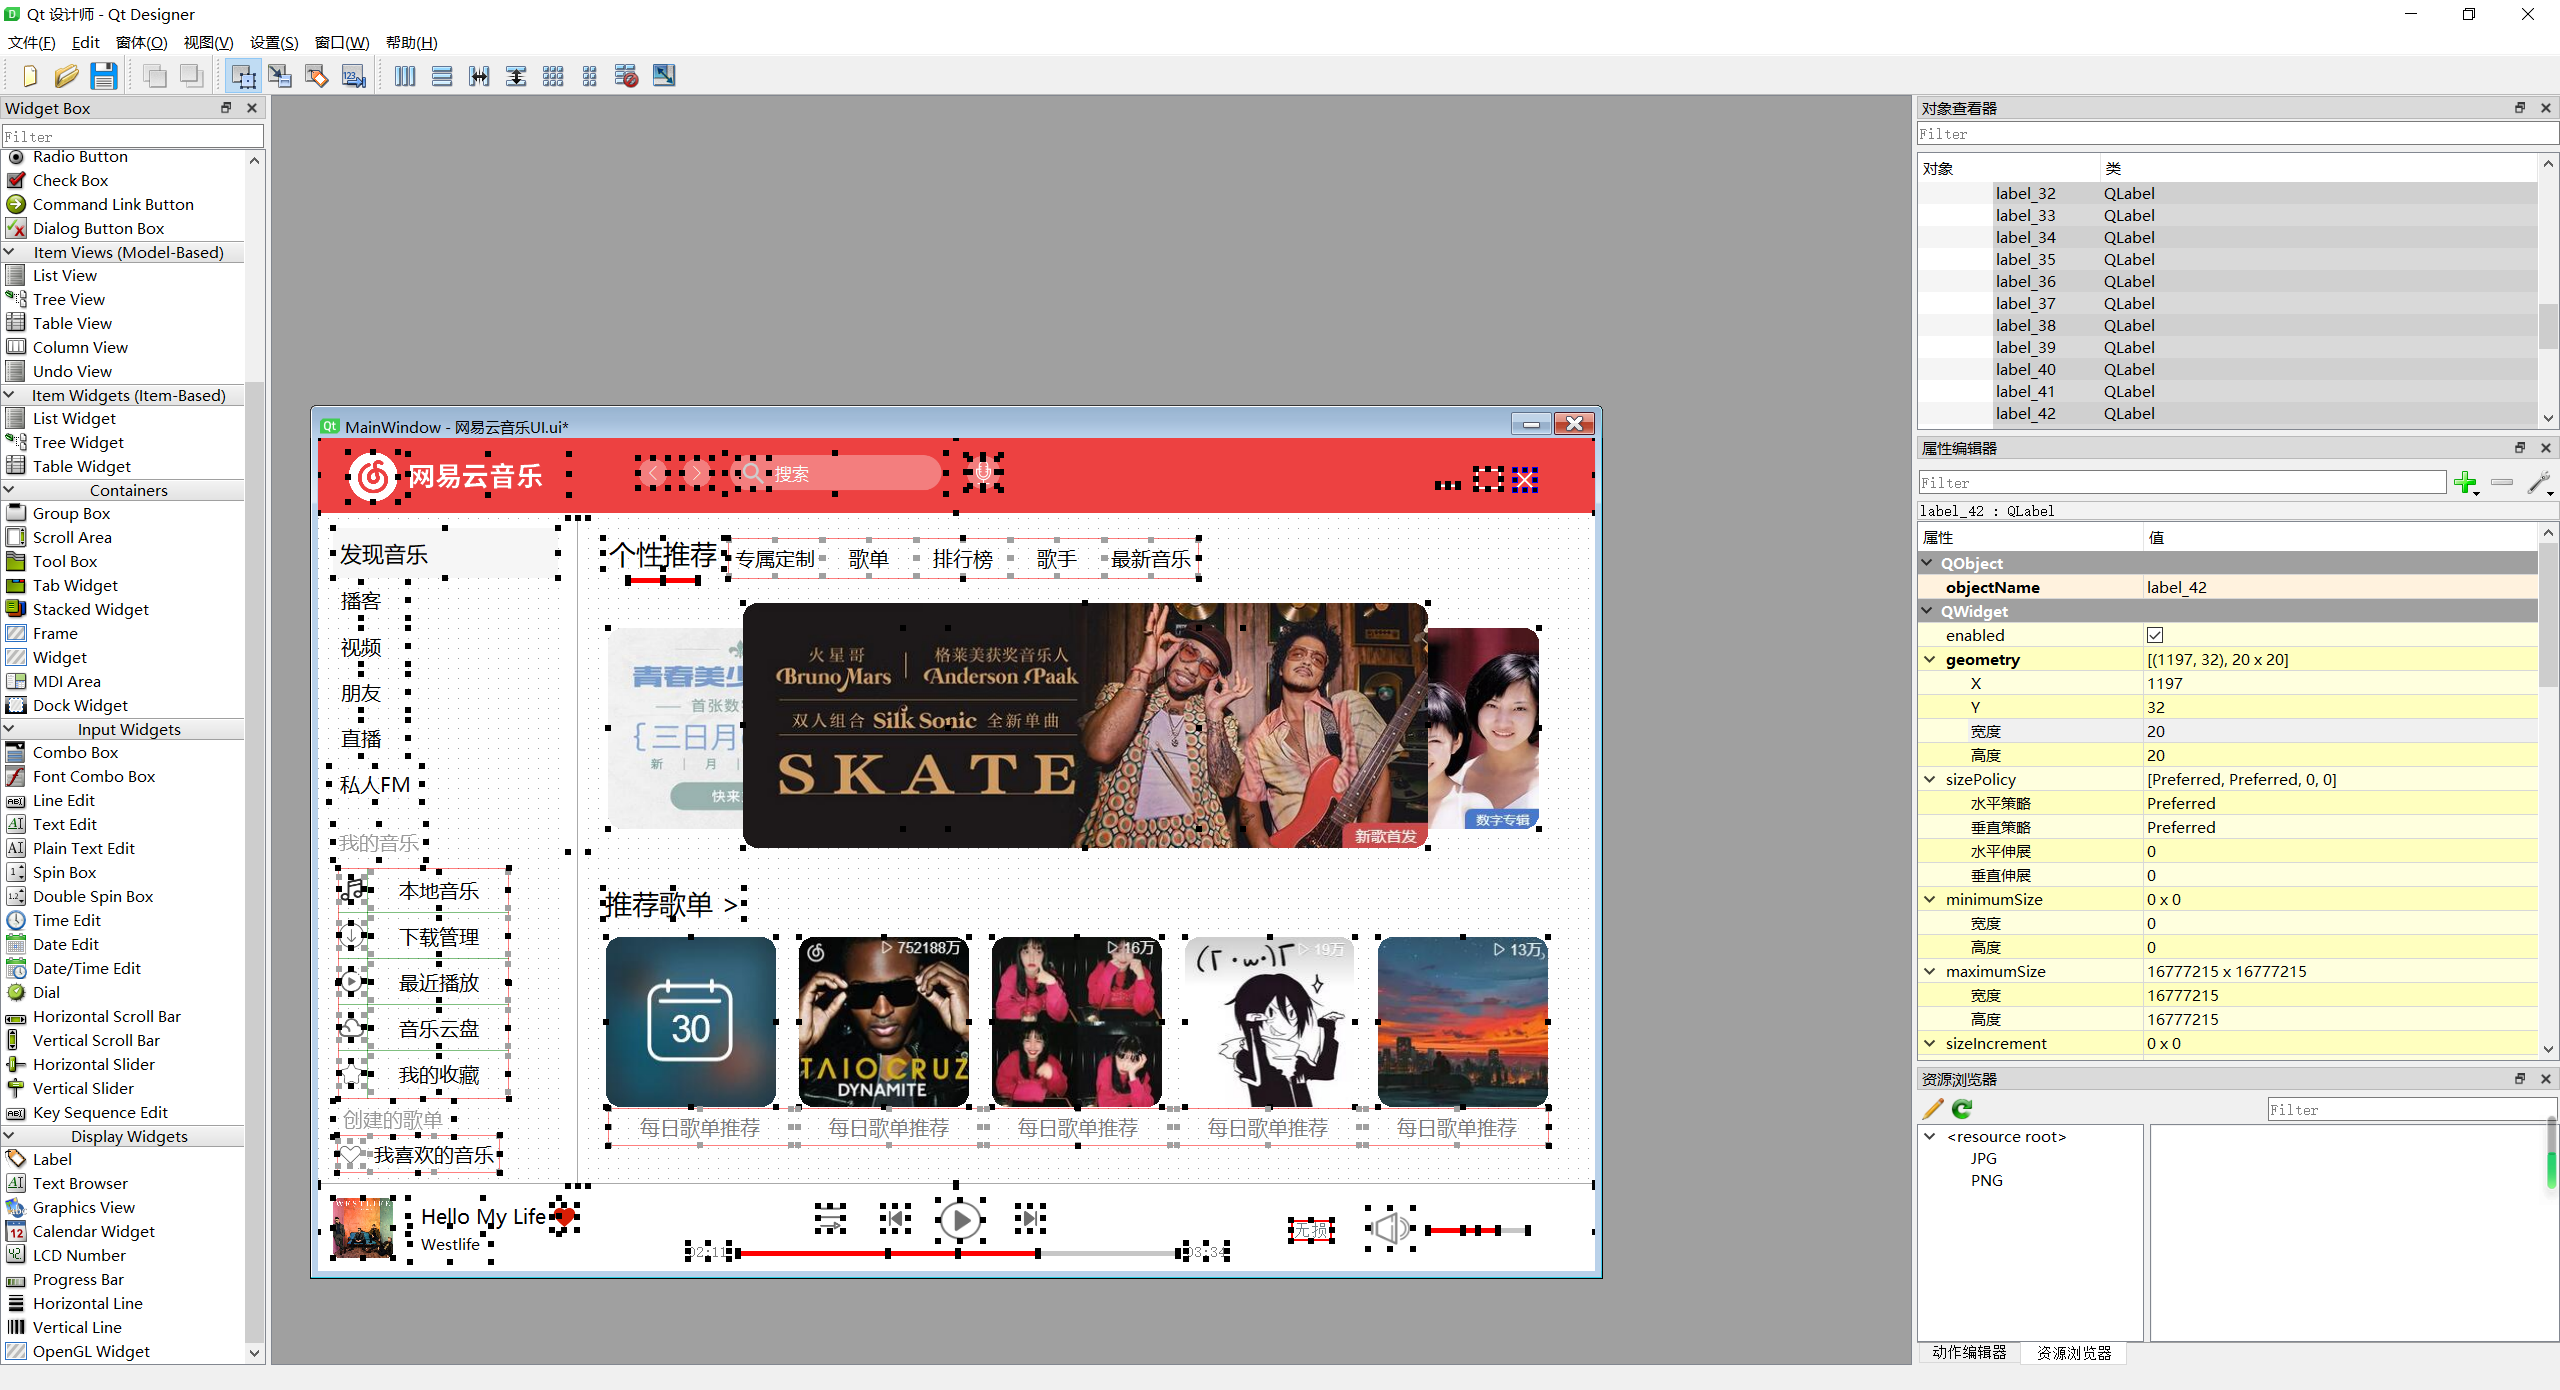The image size is (2560, 1390).
Task: Select the Lay Out Vertically tool
Action: point(441,75)
